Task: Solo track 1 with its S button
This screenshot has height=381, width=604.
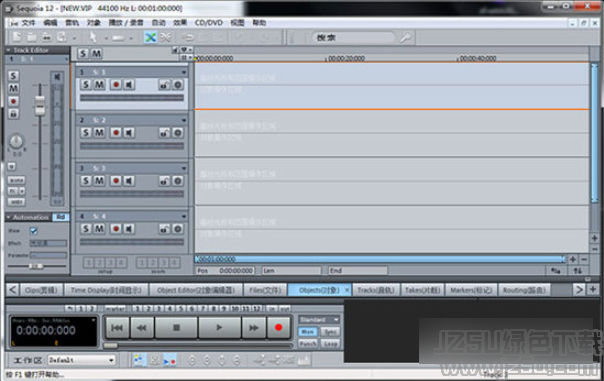Action: click(86, 84)
